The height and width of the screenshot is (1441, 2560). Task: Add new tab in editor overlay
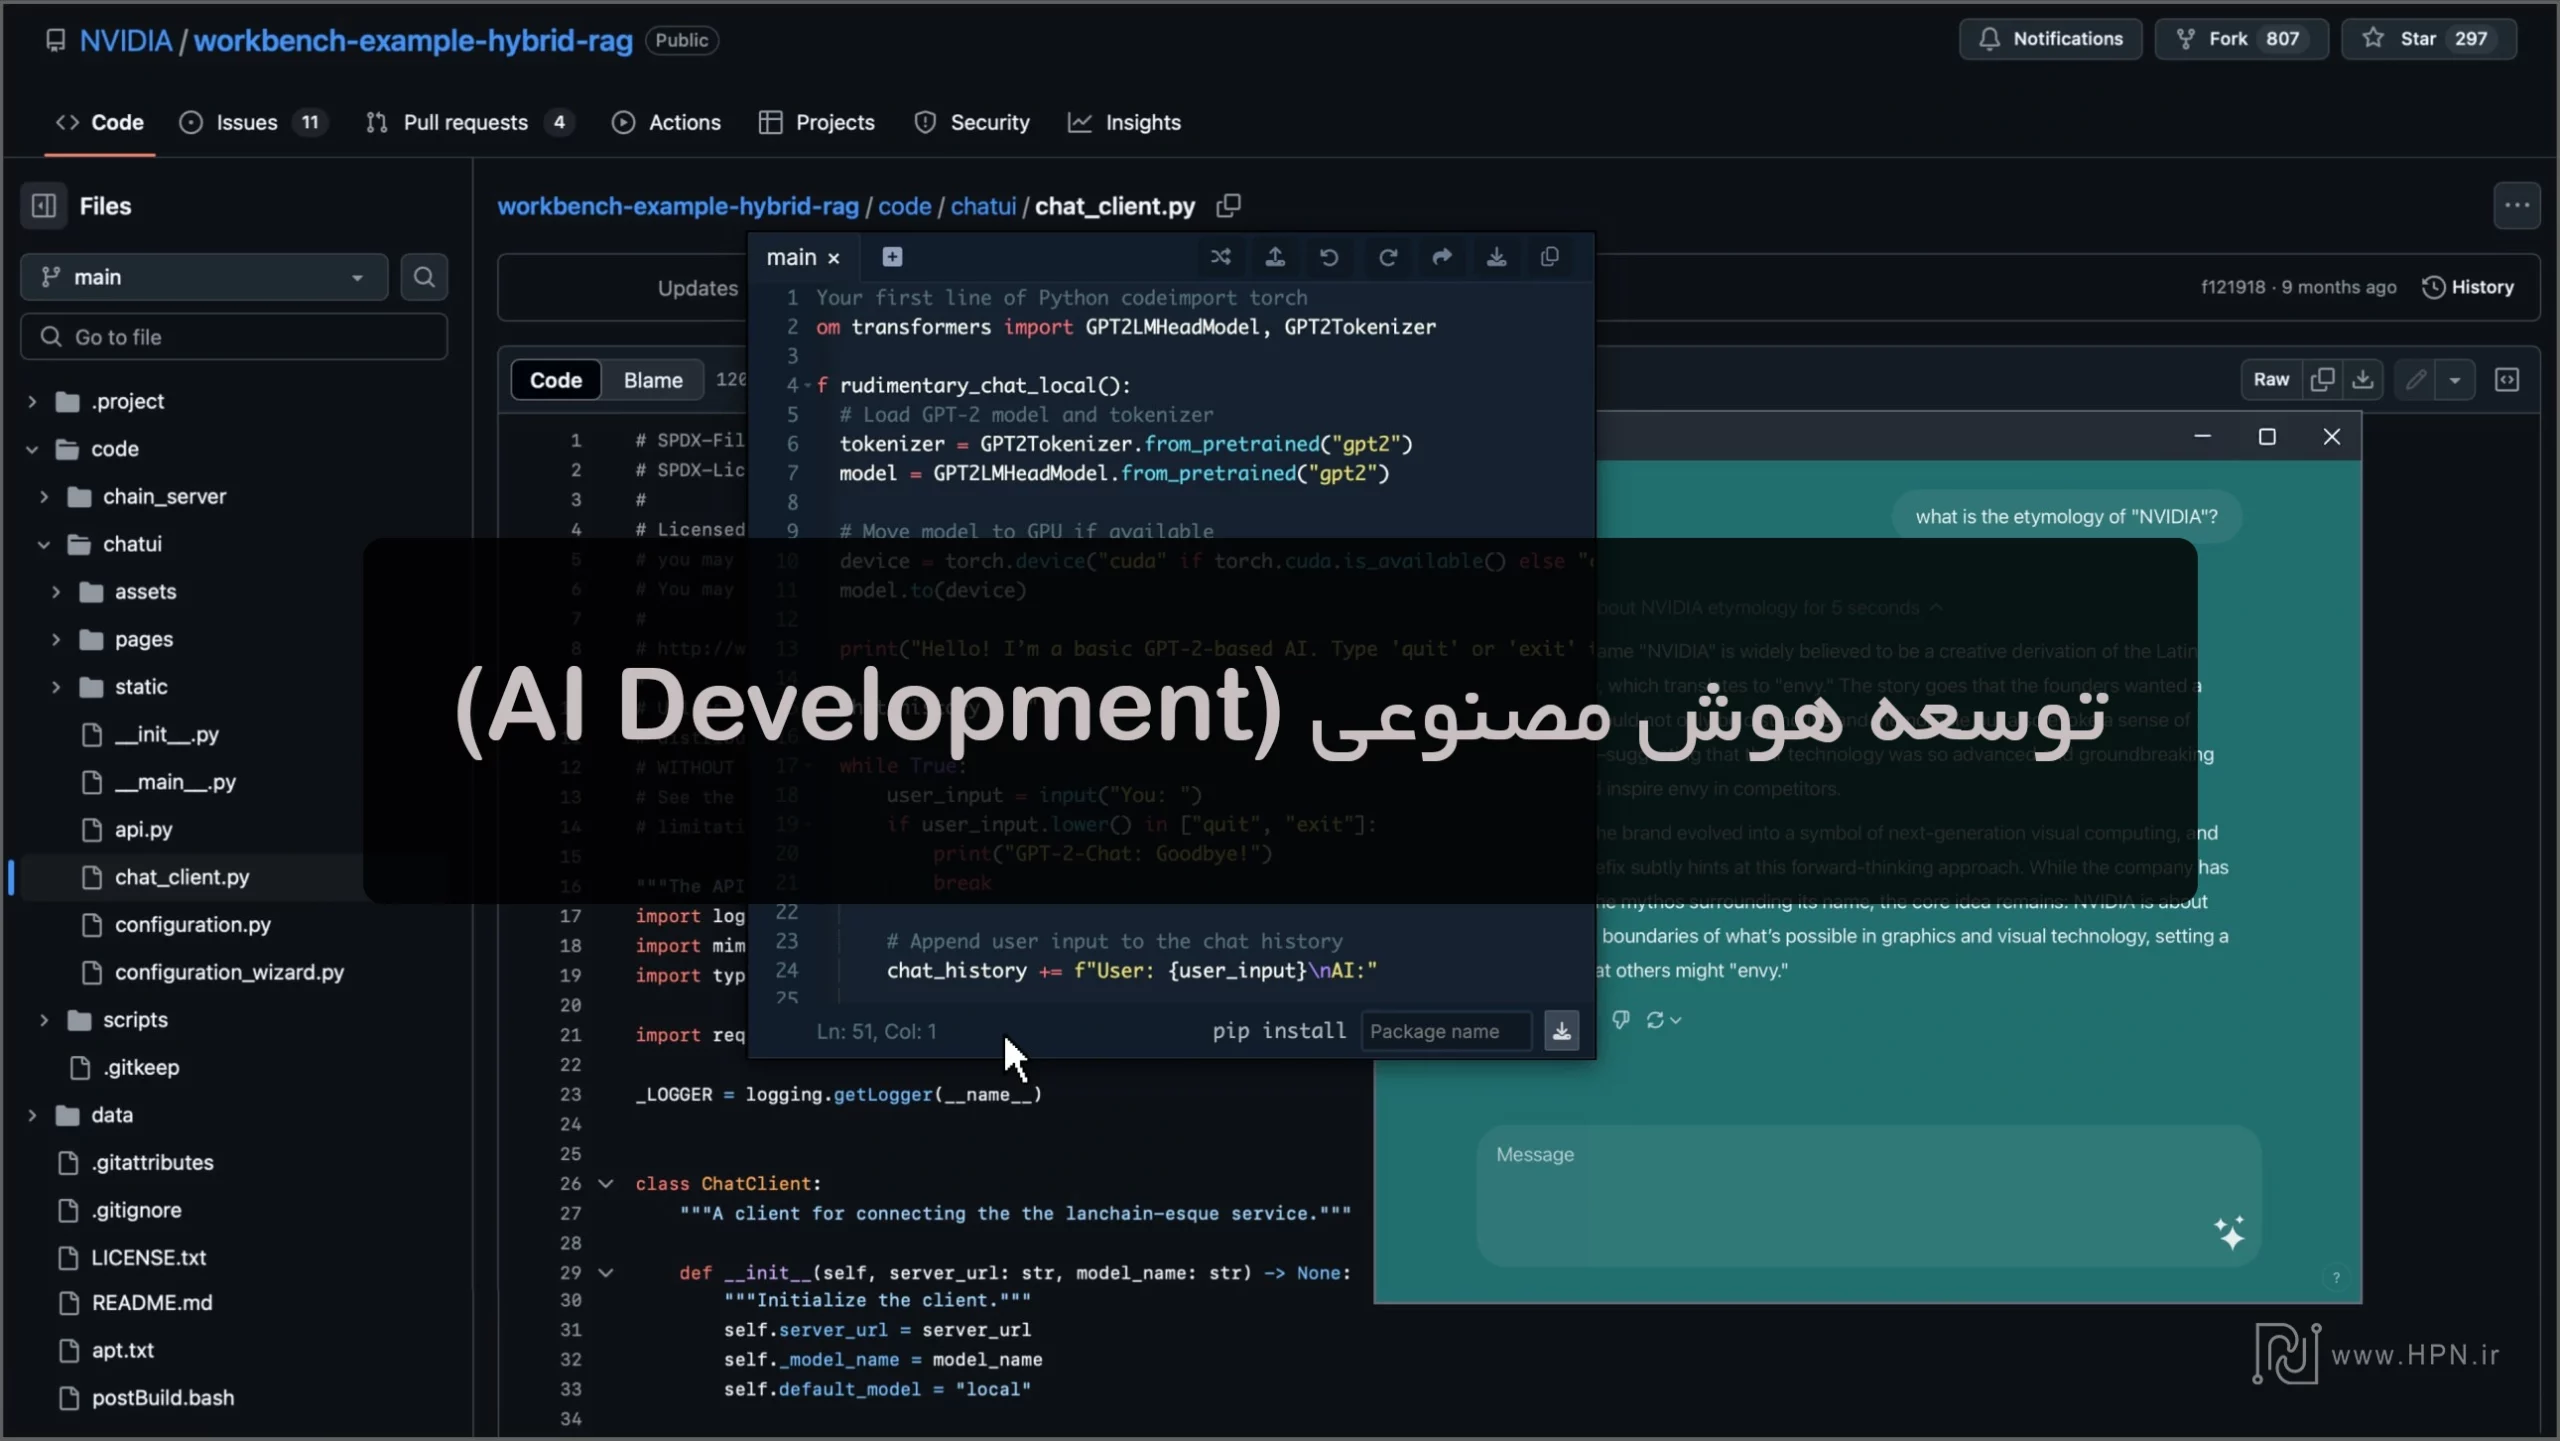click(892, 257)
